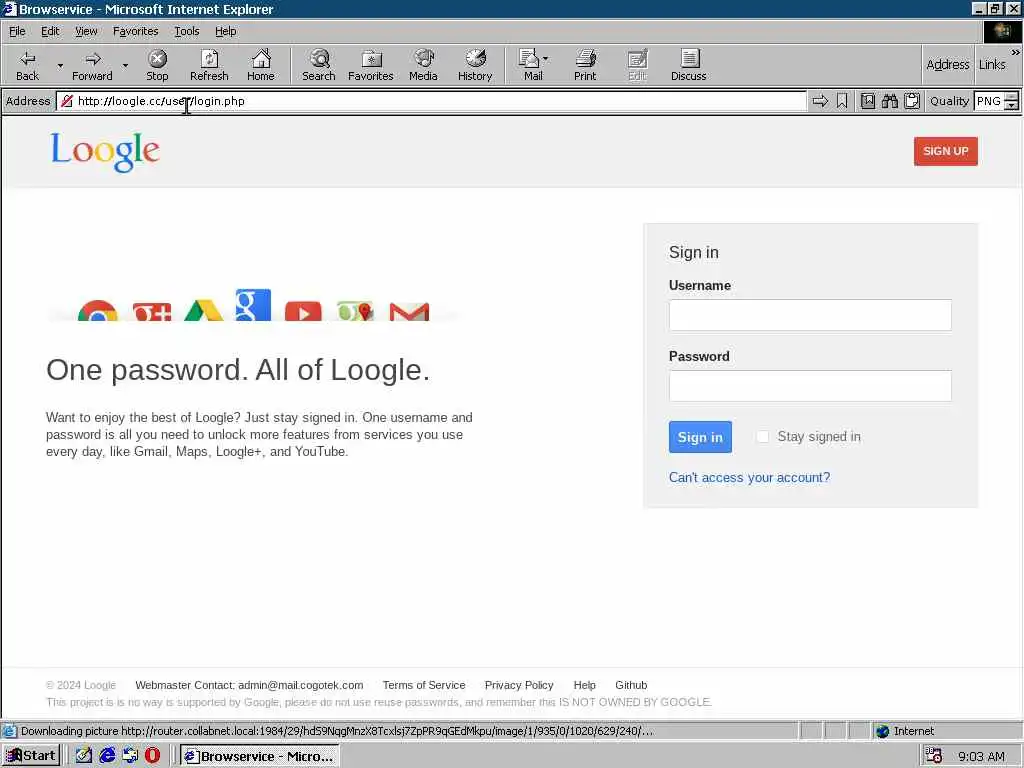Screen dimensions: 1024x768
Task: Expand the Mail button dropdown arrow
Action: tap(546, 59)
